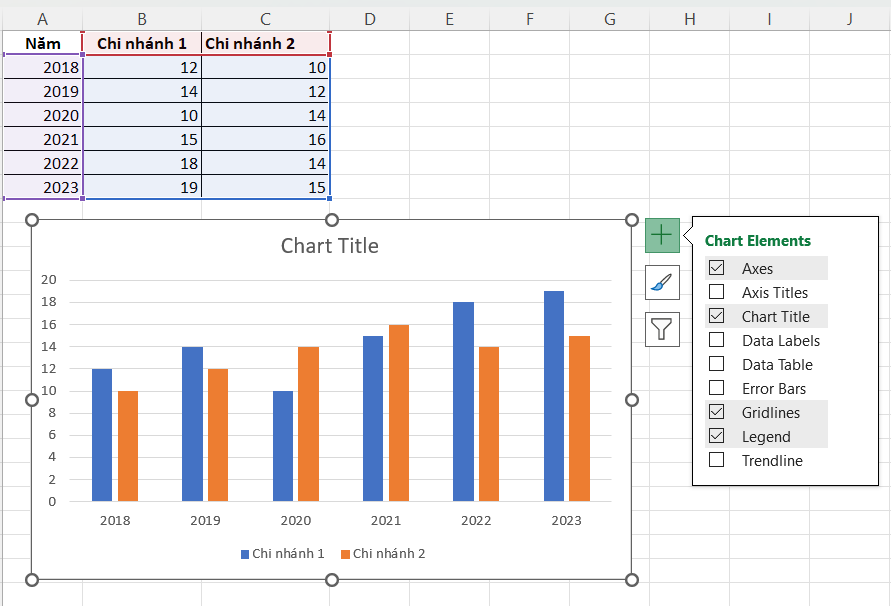Viewport: 891px width, 606px height.
Task: Select the cell containing year 2018
Action: pyautogui.click(x=43, y=67)
